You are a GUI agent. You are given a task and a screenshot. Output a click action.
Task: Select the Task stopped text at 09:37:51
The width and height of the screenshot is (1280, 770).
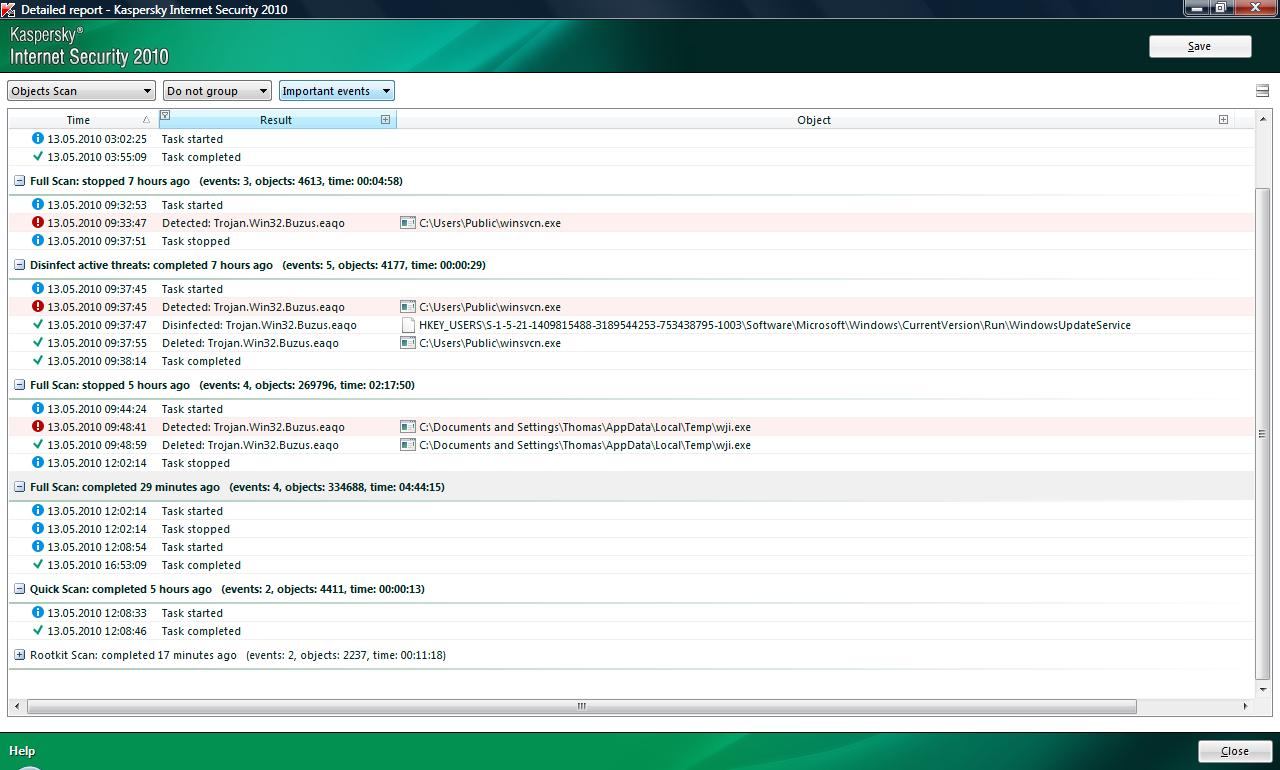click(196, 241)
